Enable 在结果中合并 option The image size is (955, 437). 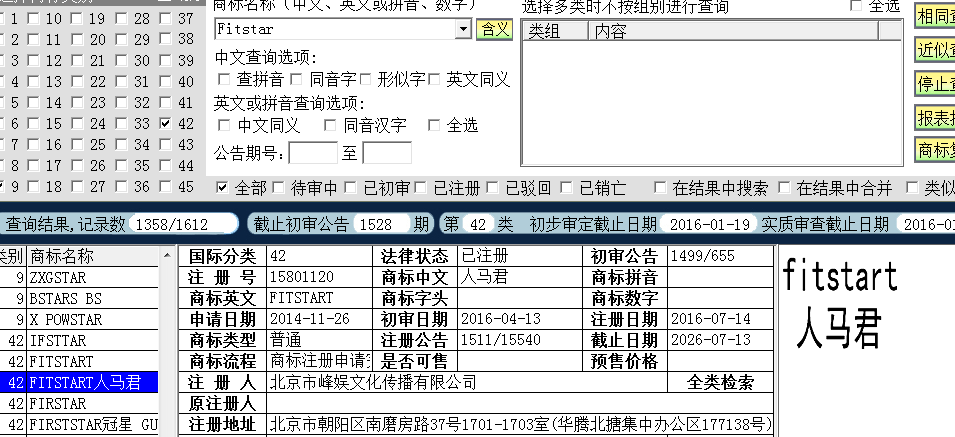(x=784, y=187)
